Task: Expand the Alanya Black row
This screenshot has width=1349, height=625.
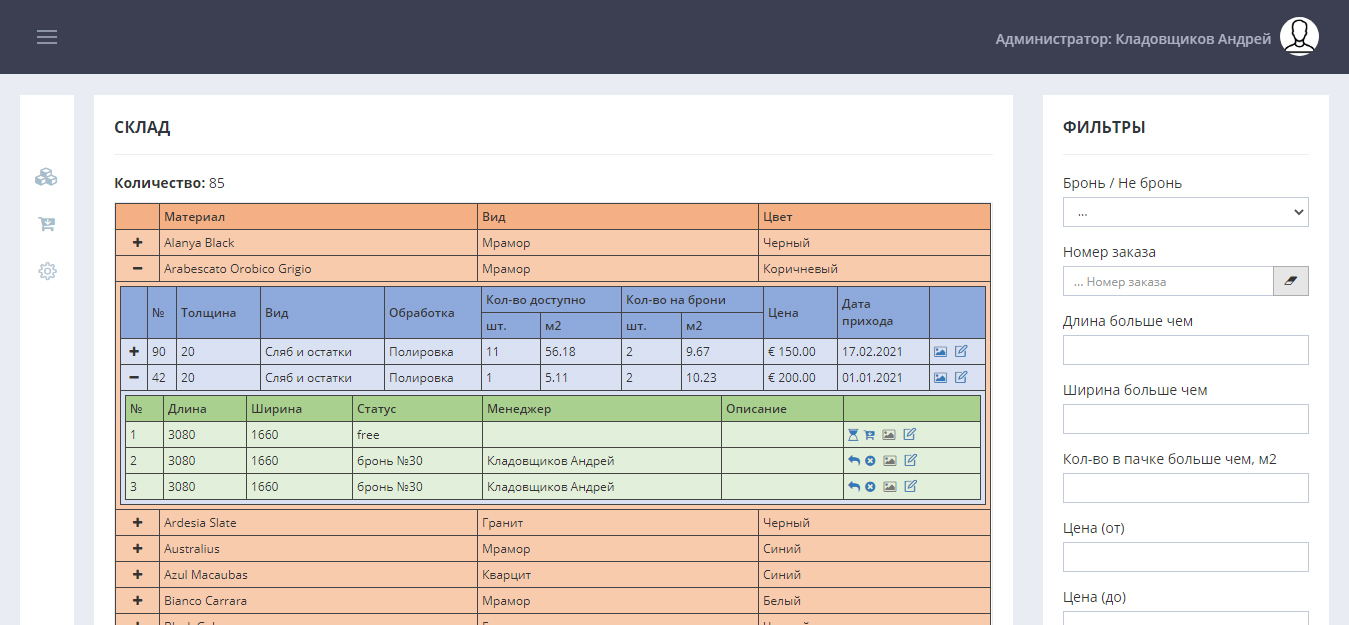Action: [x=137, y=243]
